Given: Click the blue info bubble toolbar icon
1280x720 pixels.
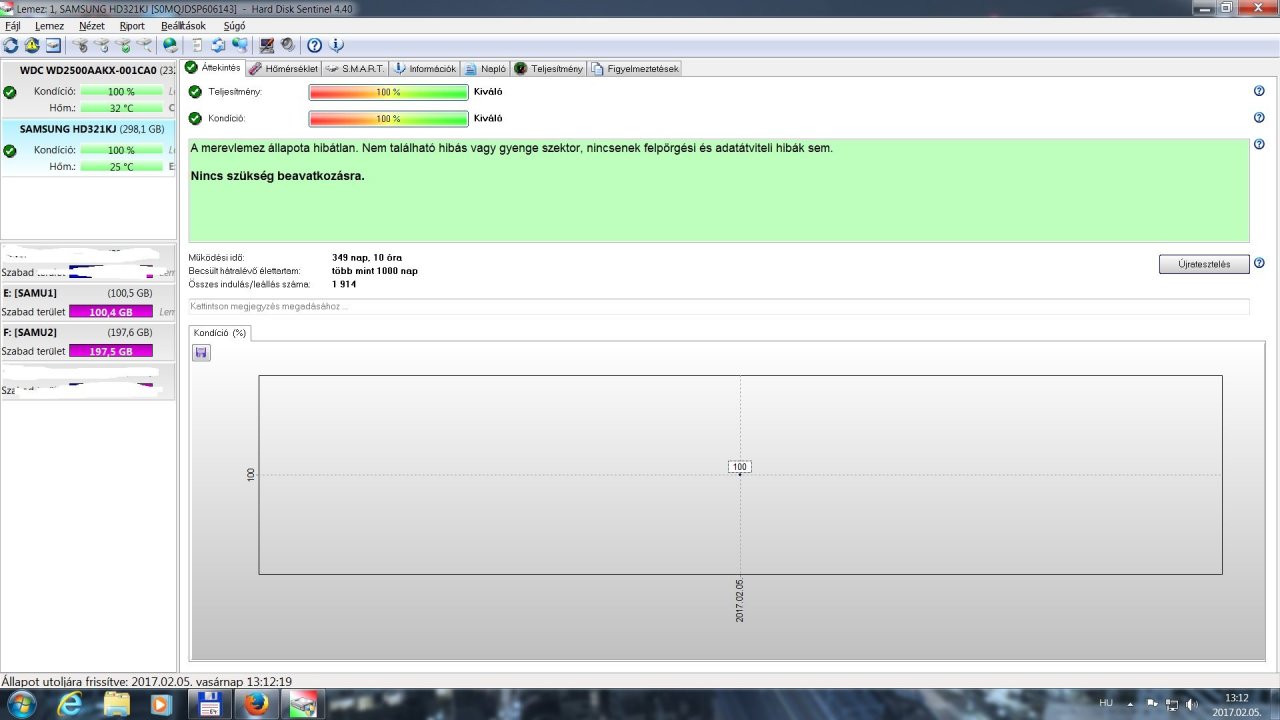Looking at the screenshot, I should (336, 45).
